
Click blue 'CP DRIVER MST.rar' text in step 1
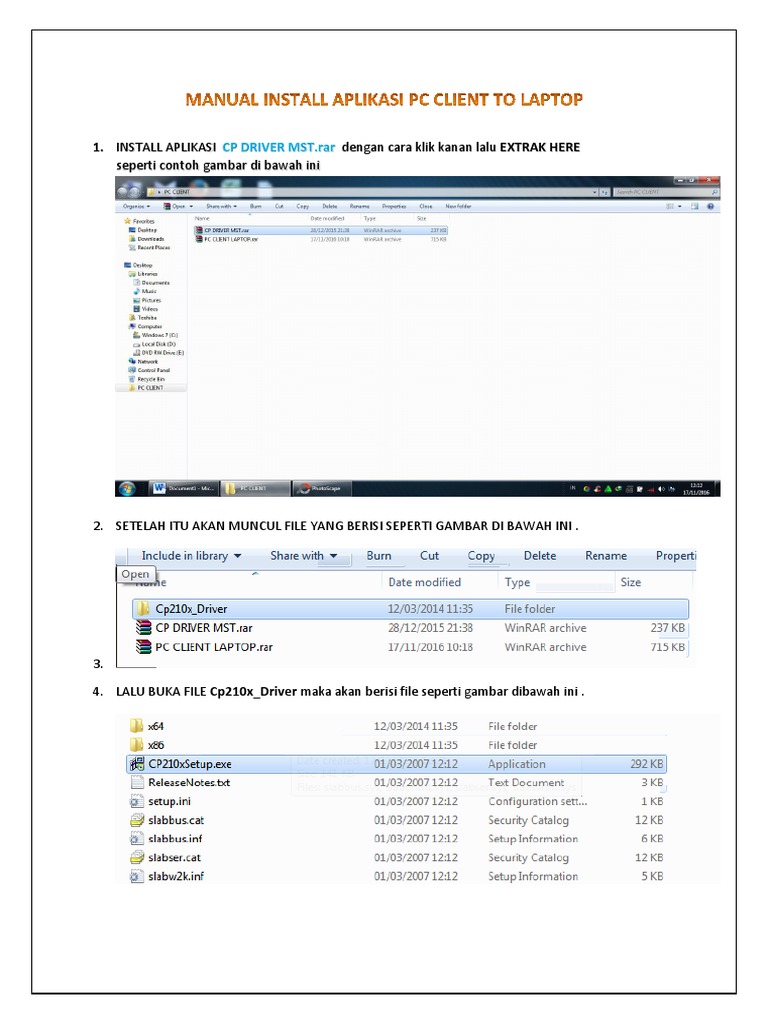(x=279, y=147)
